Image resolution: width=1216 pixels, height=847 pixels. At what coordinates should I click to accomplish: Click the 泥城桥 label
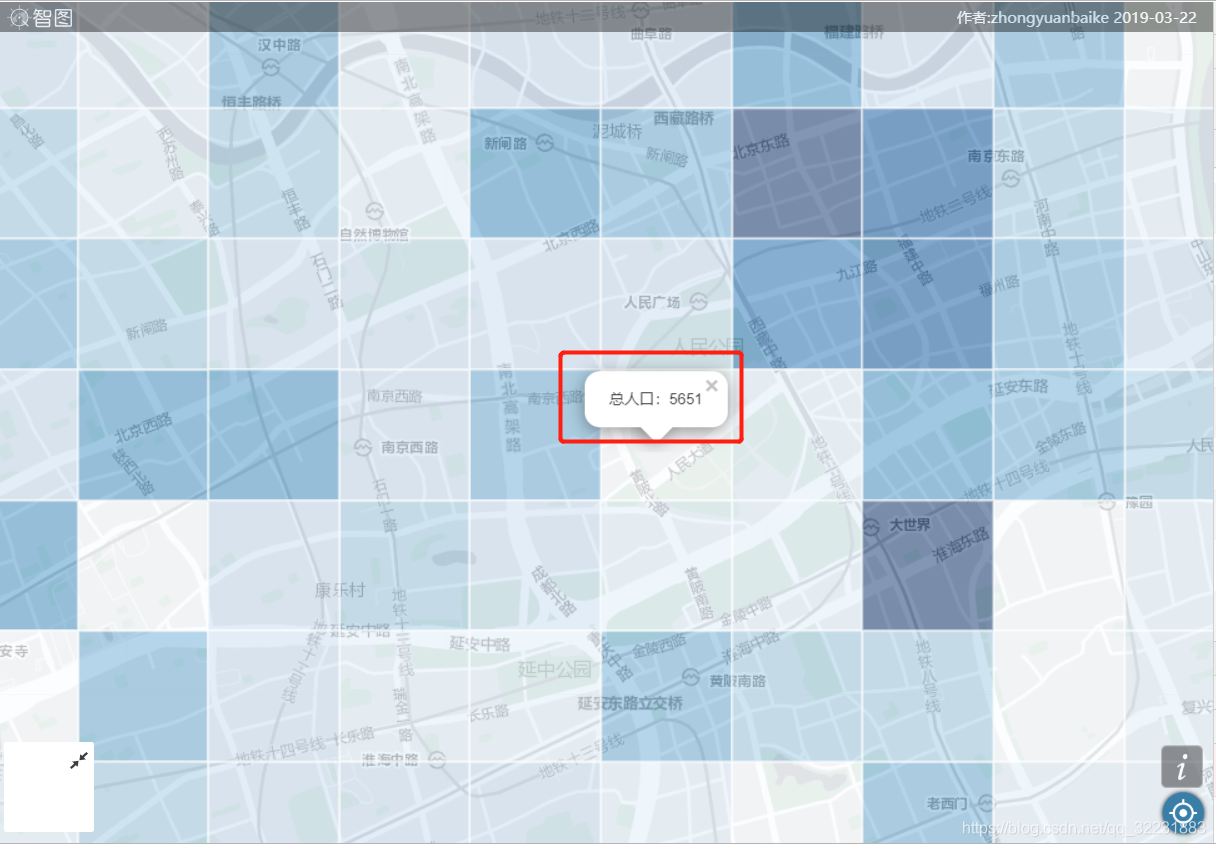(x=618, y=131)
